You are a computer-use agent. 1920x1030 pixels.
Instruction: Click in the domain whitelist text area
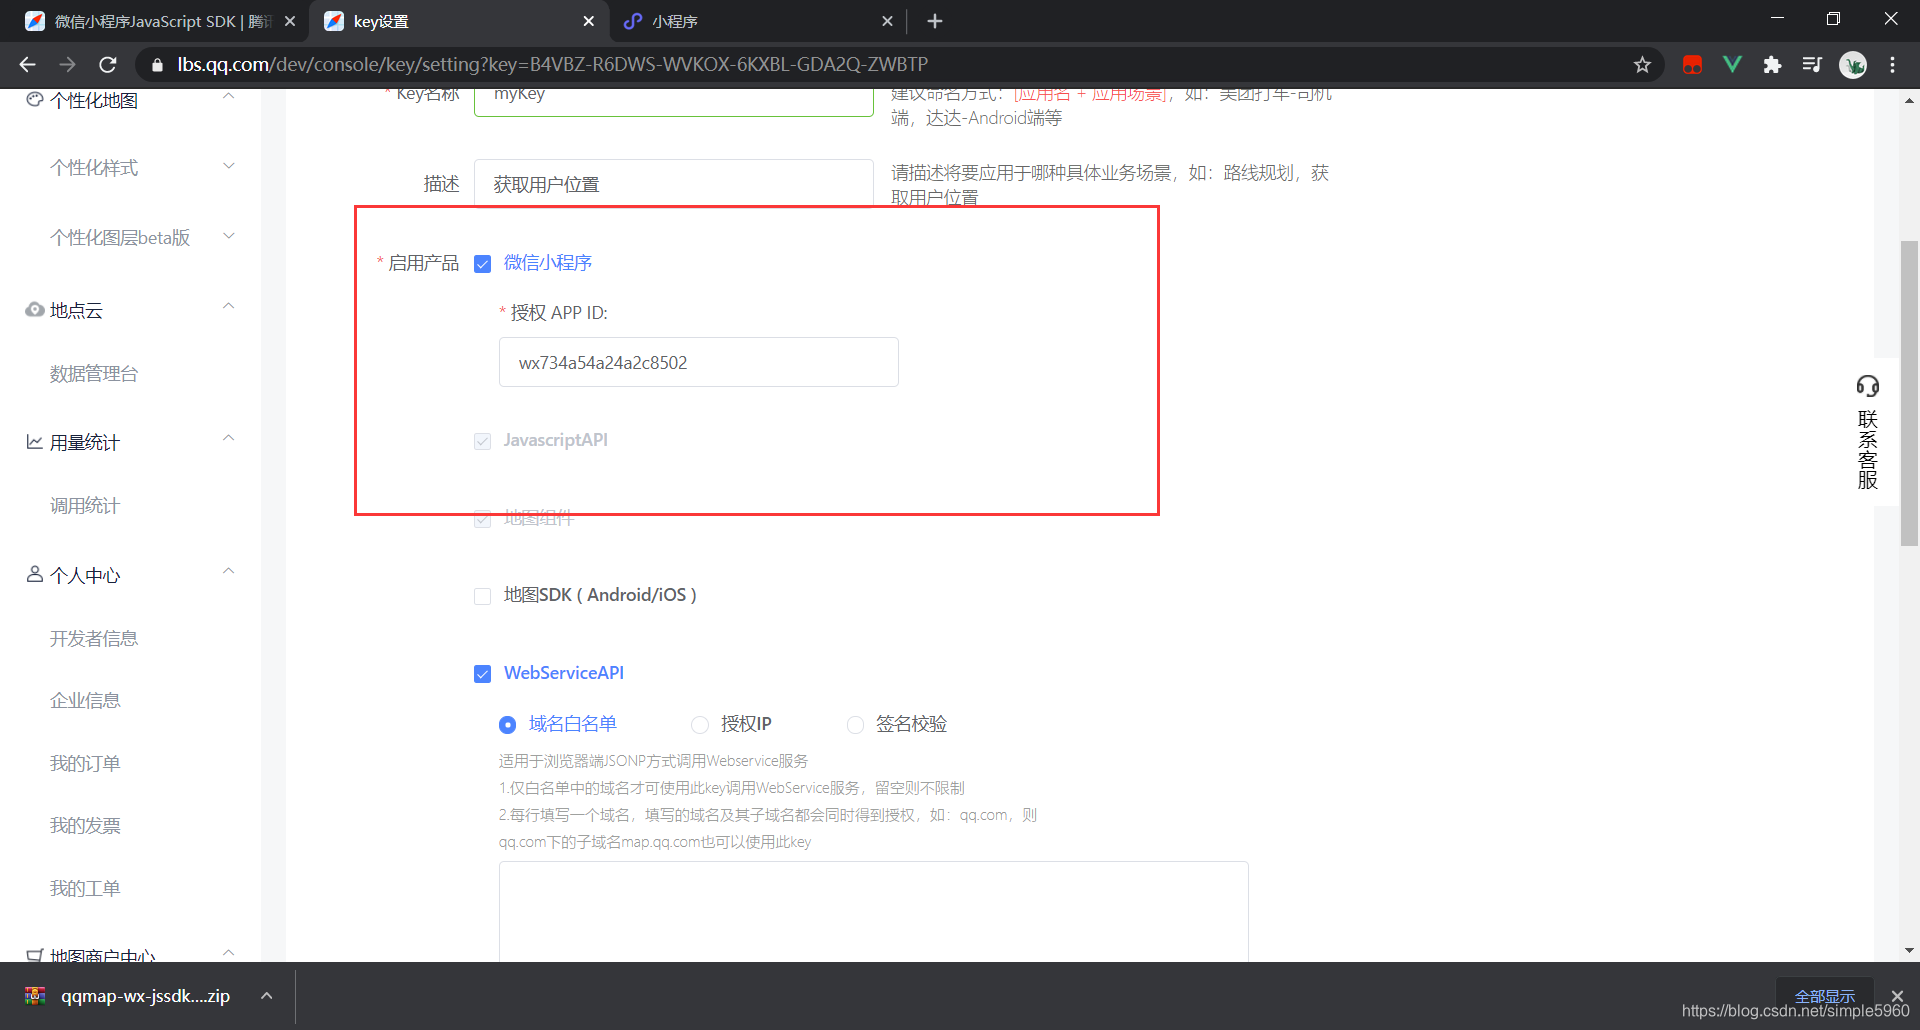tap(874, 911)
